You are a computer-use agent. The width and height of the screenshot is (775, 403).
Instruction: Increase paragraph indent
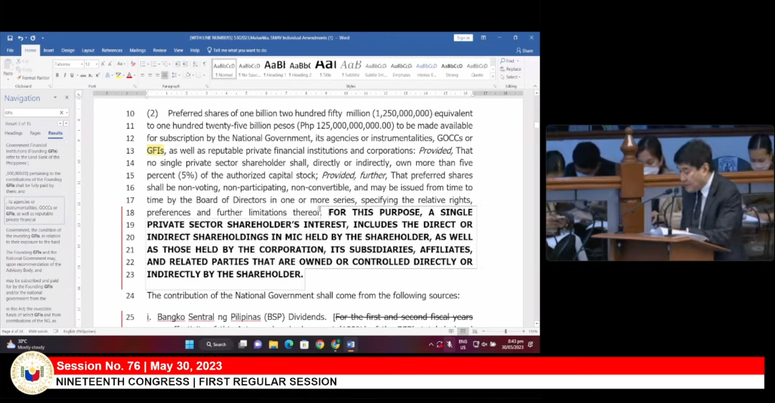[184, 64]
